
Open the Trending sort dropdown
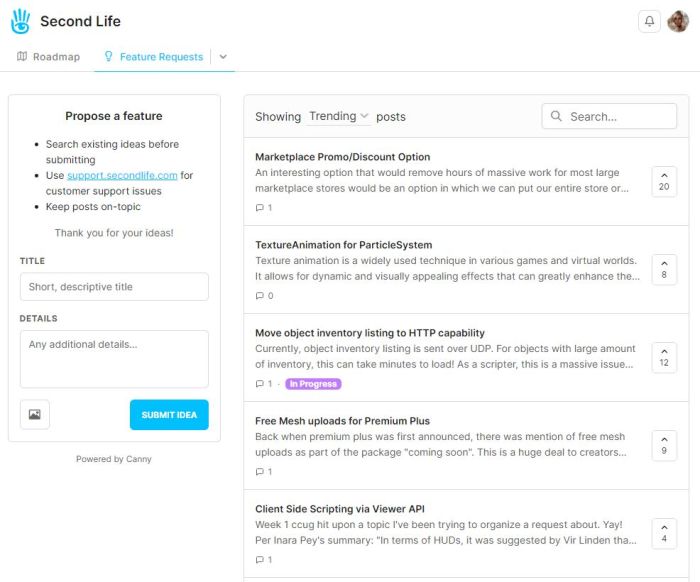point(339,116)
